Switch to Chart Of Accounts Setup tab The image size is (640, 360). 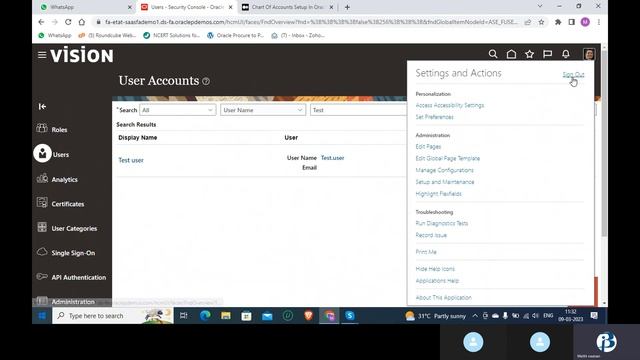pos(287,7)
